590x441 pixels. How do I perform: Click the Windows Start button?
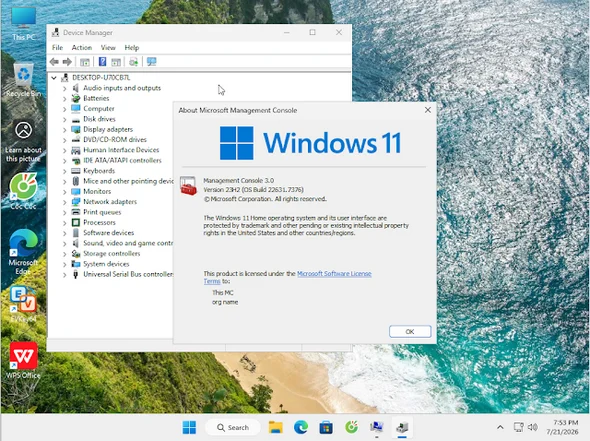coord(189,427)
